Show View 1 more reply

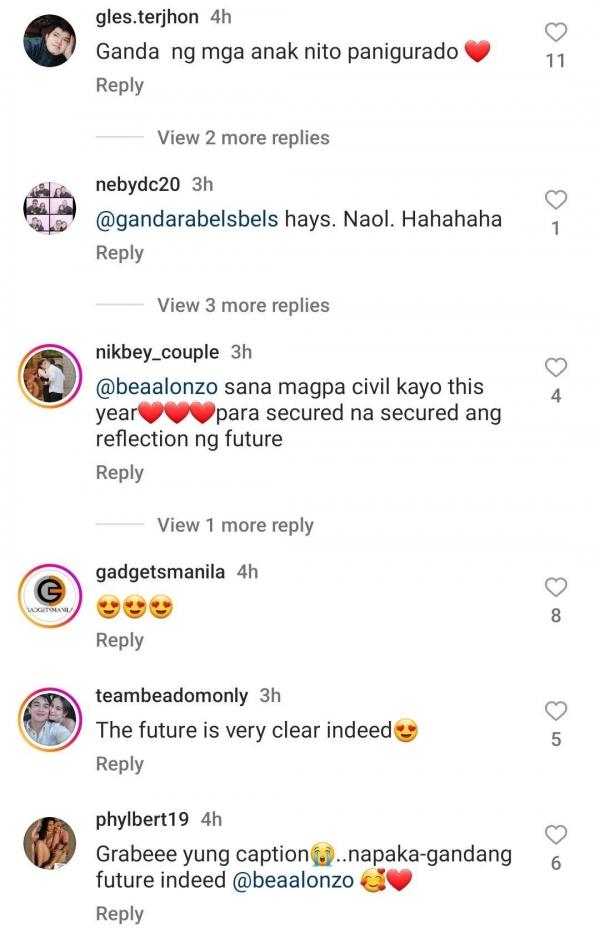point(235,526)
